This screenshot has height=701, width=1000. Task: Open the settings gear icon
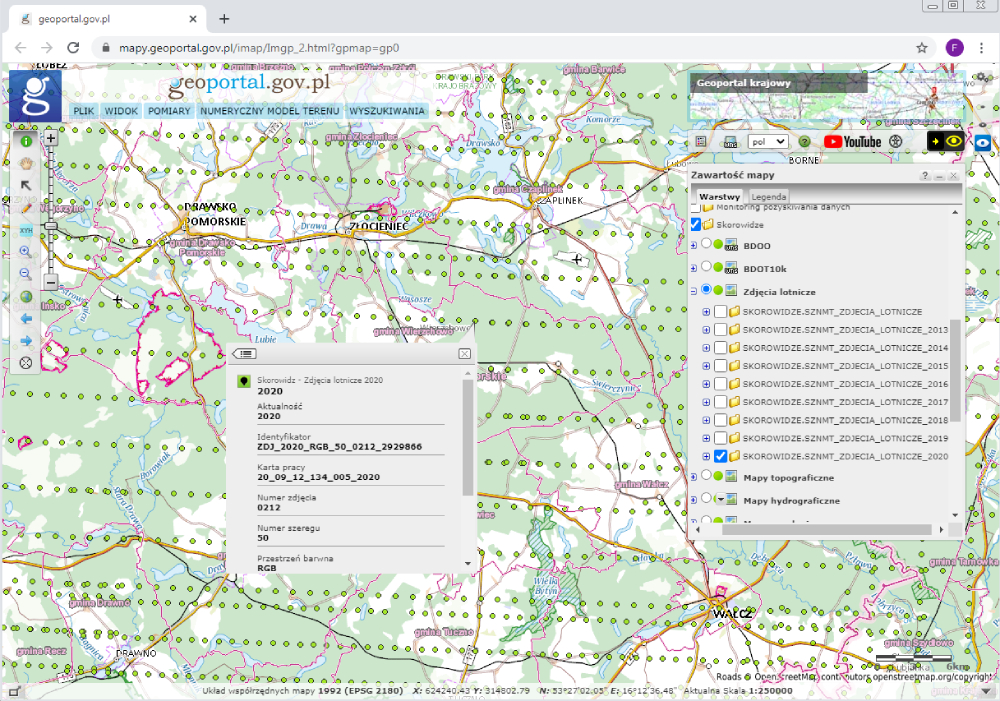coord(984,78)
